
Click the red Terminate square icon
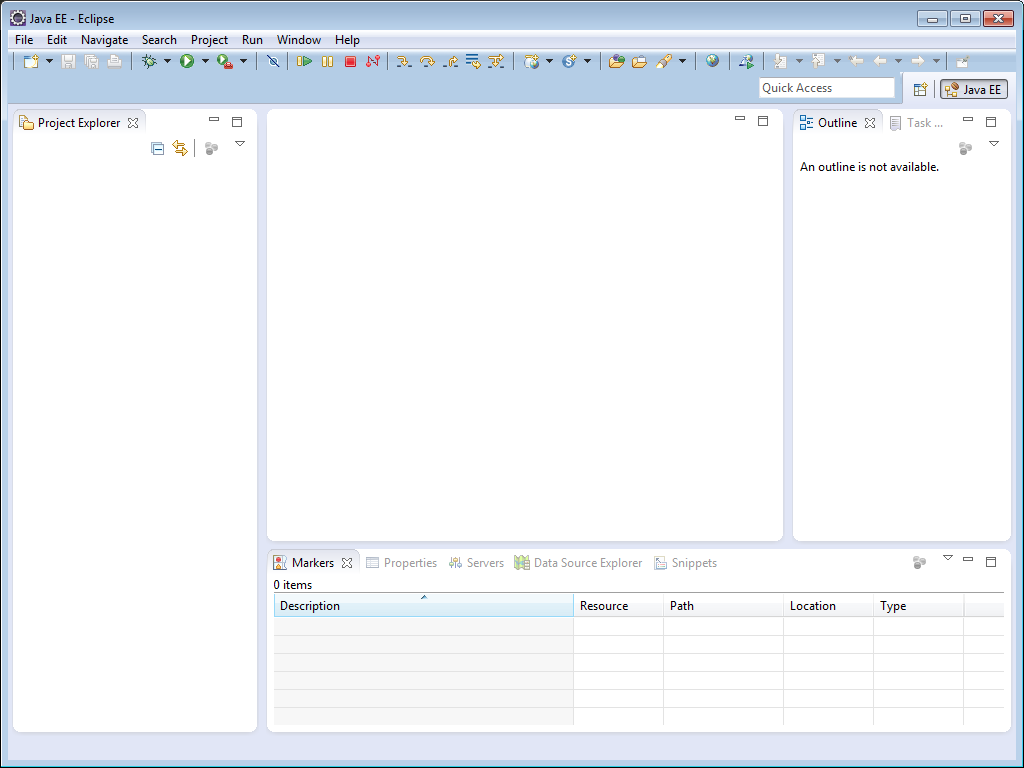tap(350, 61)
